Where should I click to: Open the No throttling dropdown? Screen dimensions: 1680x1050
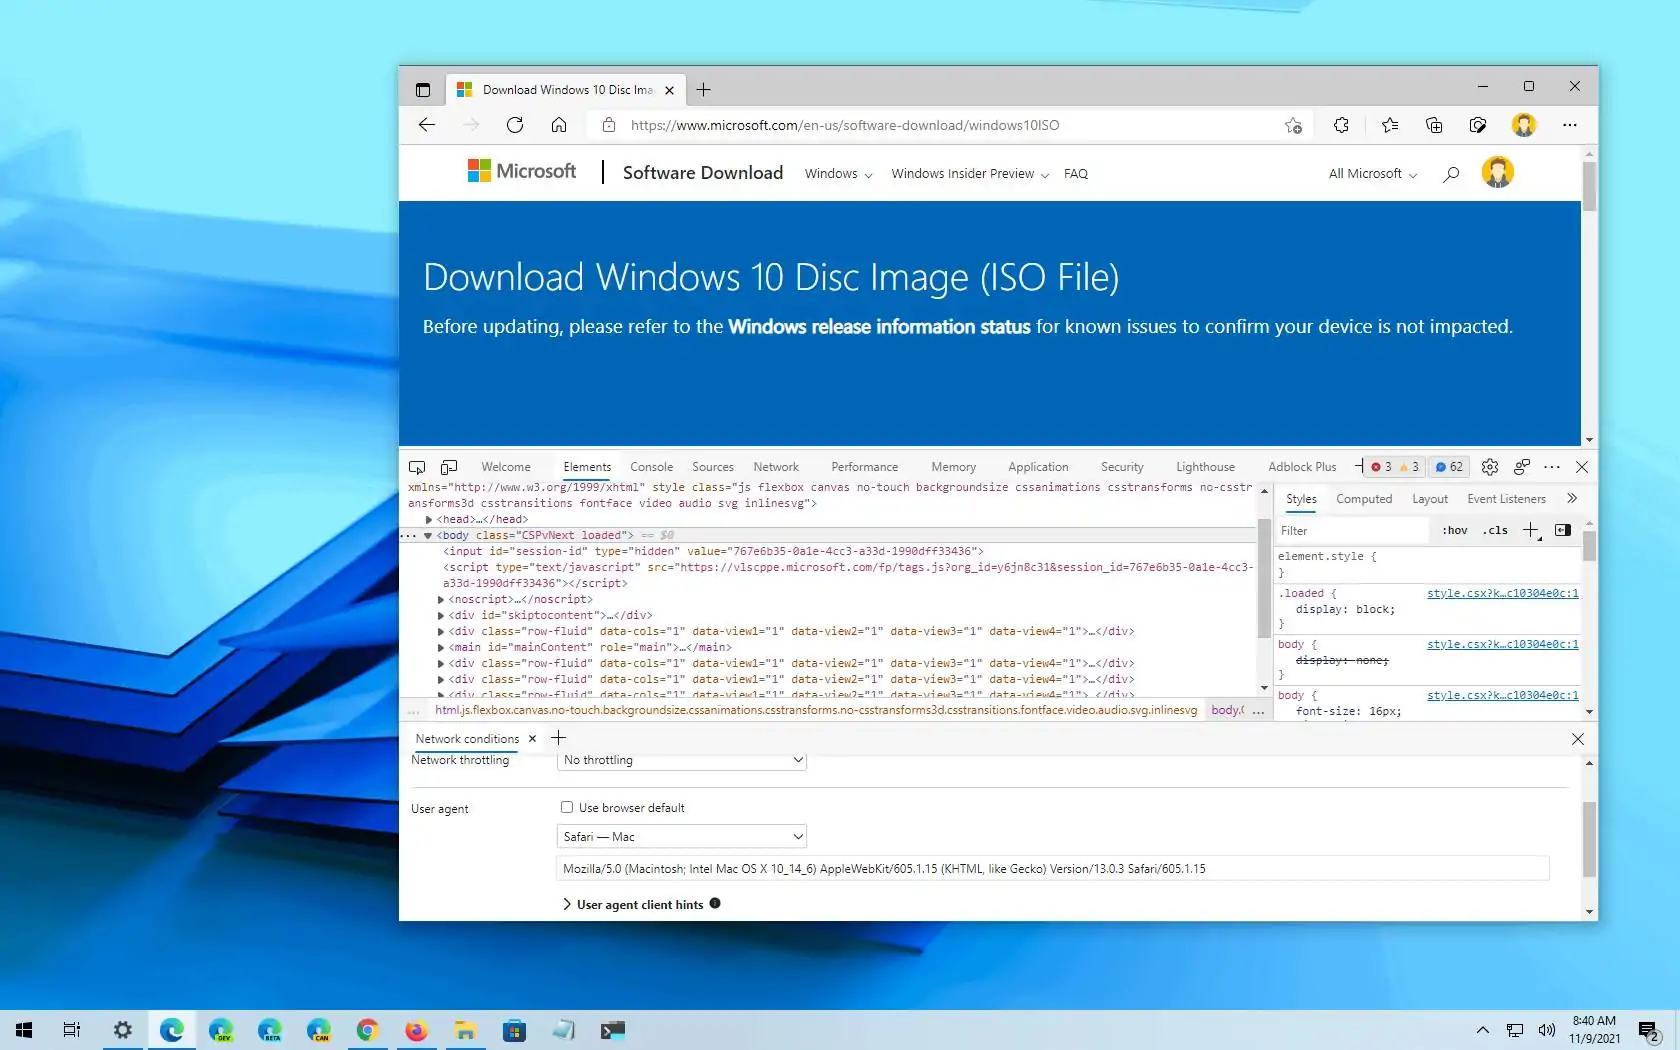(x=682, y=760)
